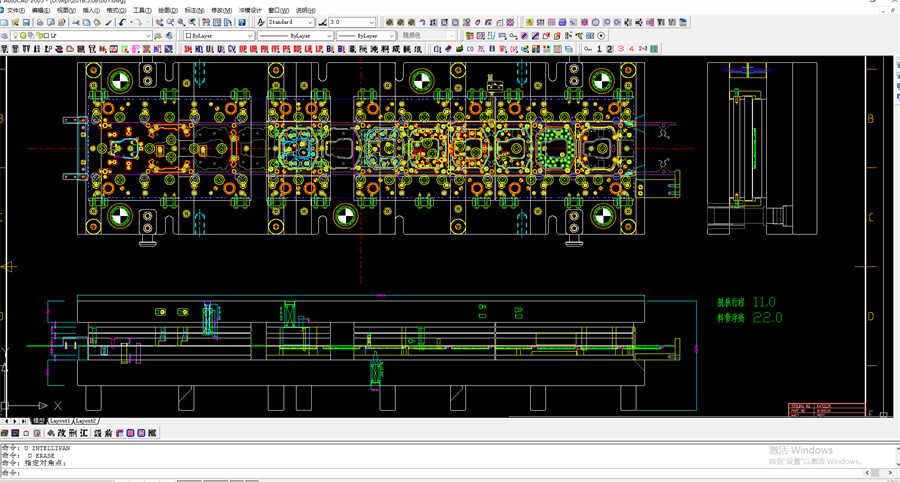900x482 pixels.
Task: Click the Help question mark icon
Action: point(242,22)
